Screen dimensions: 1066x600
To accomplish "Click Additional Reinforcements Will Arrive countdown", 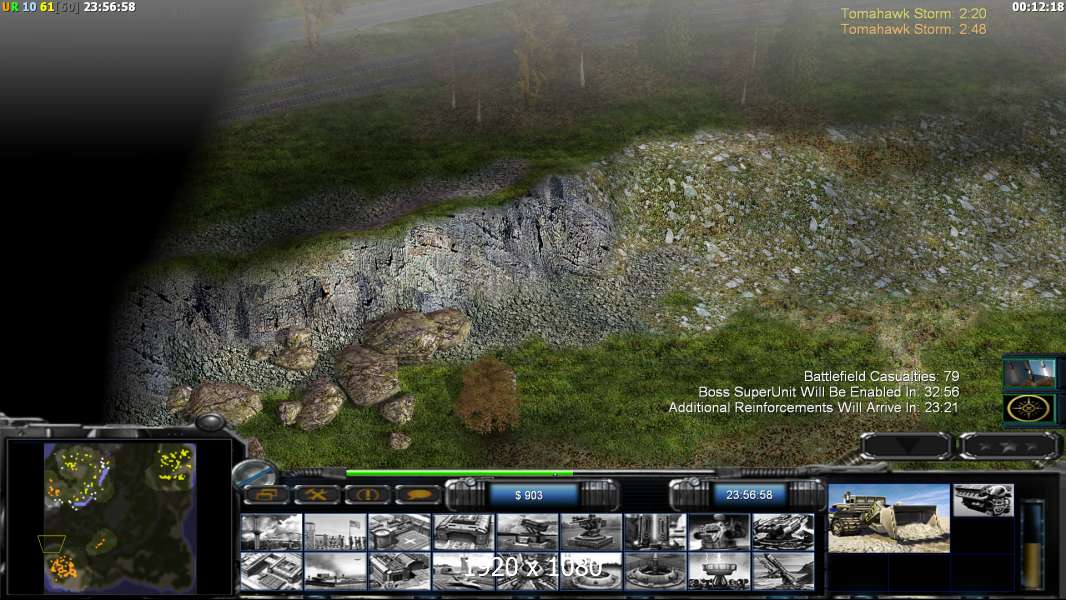I will pyautogui.click(x=814, y=408).
